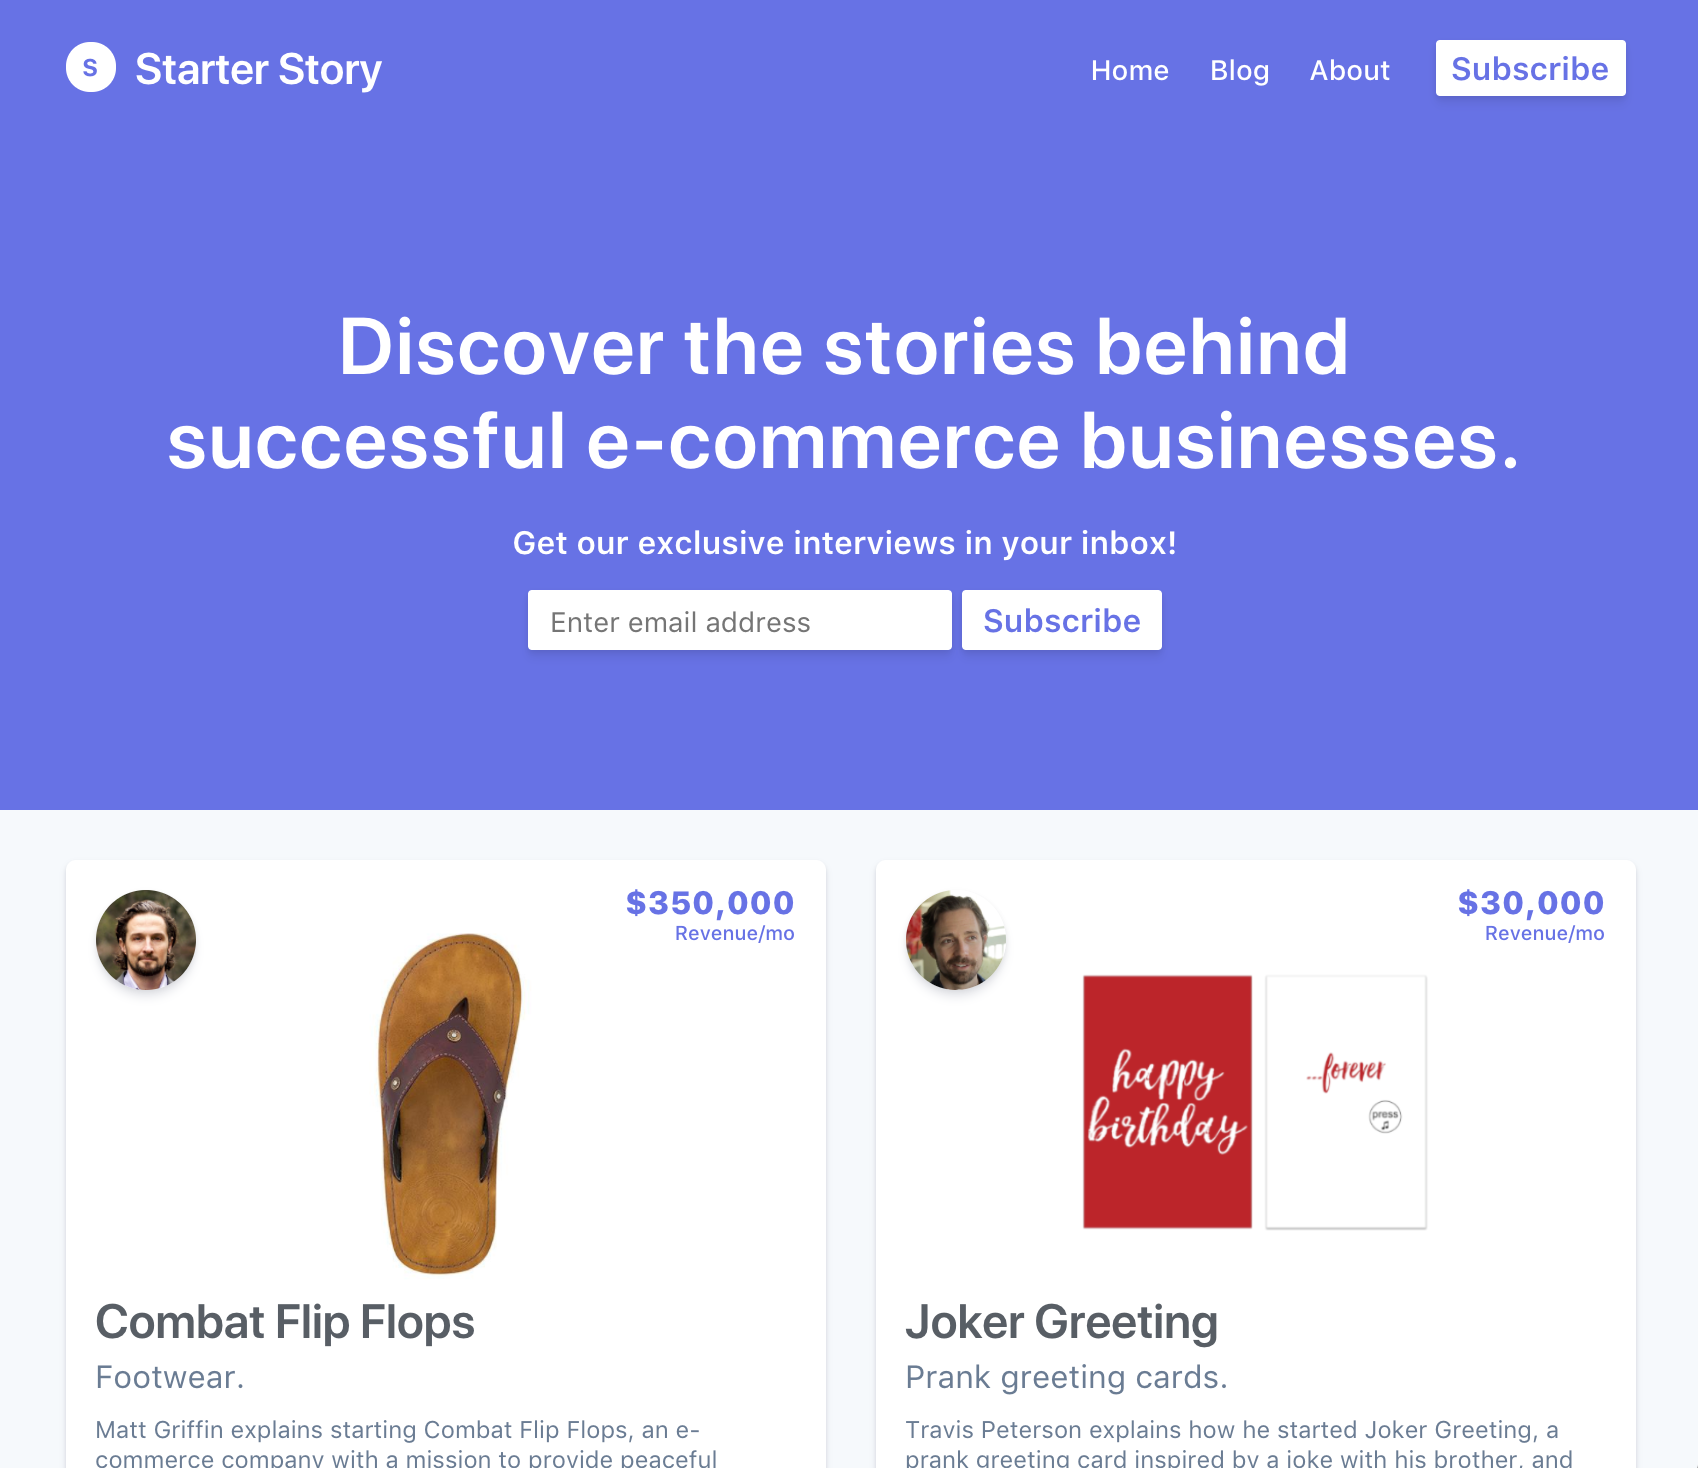The height and width of the screenshot is (1468, 1698).
Task: Focus the Enter email address field
Action: point(740,620)
